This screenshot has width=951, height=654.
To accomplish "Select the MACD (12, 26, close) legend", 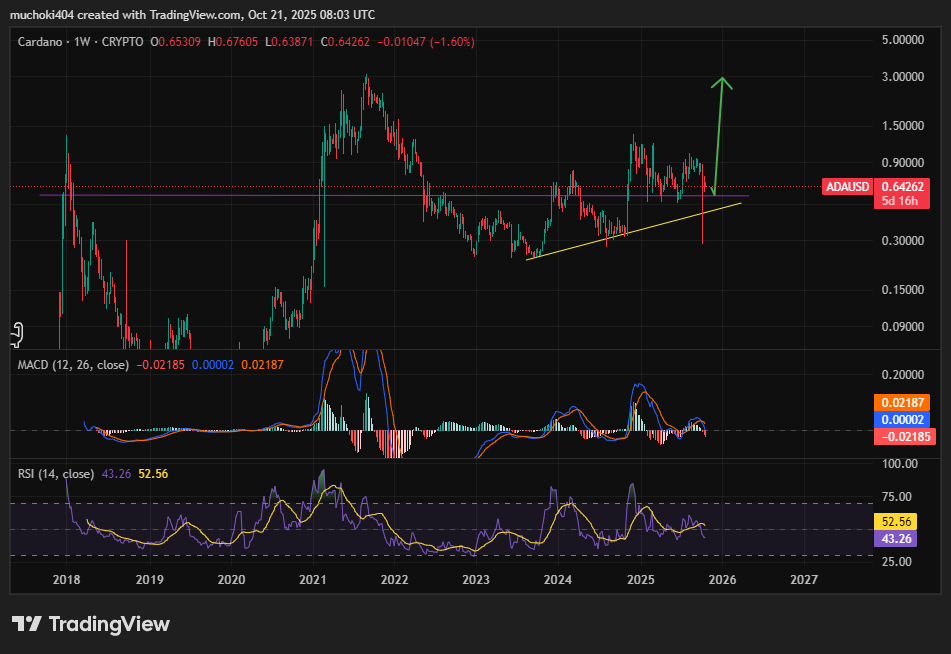I will tap(73, 365).
